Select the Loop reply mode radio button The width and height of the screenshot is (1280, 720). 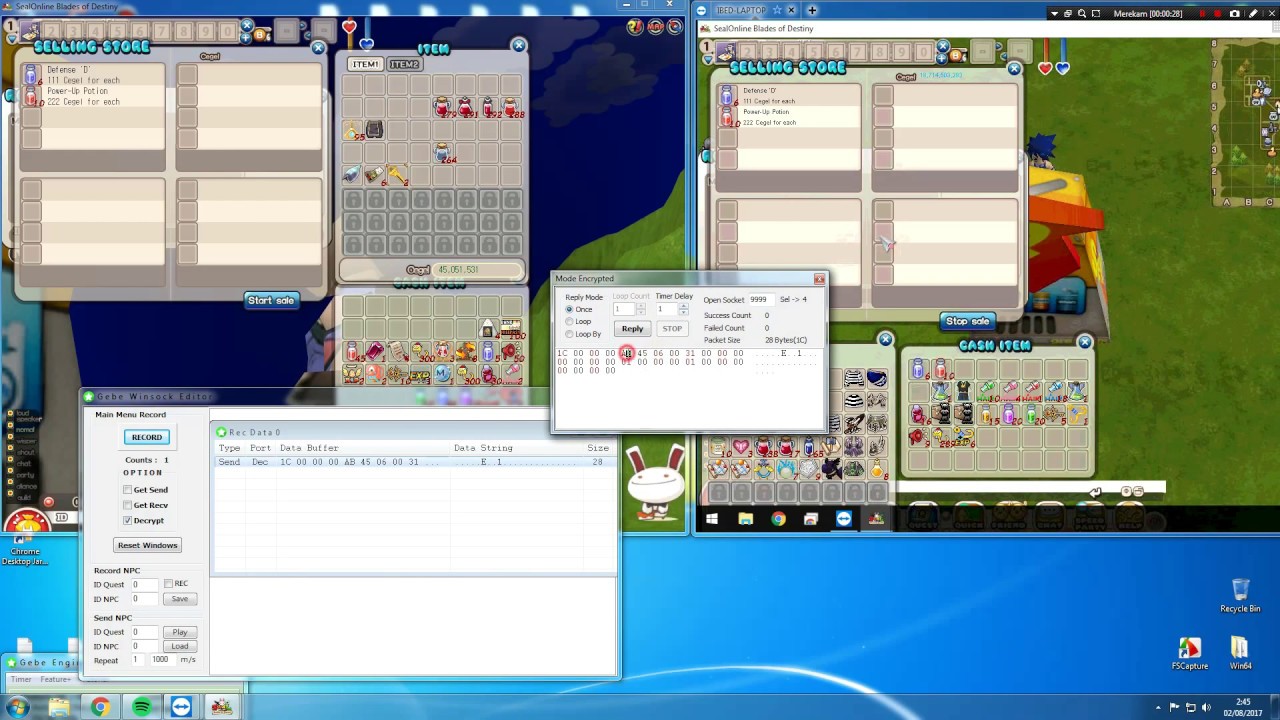point(570,322)
